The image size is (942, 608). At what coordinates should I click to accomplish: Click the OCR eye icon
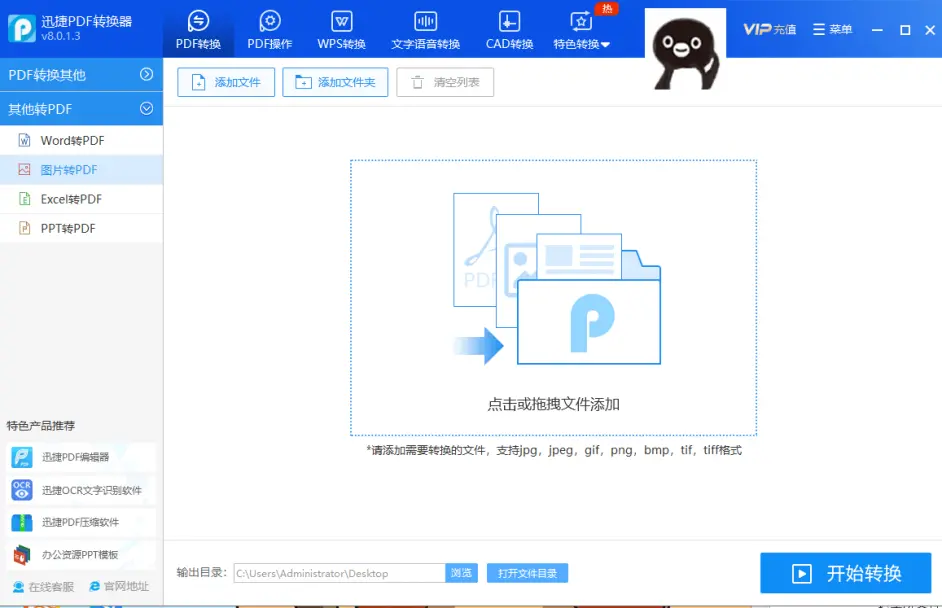pyautogui.click(x=22, y=490)
